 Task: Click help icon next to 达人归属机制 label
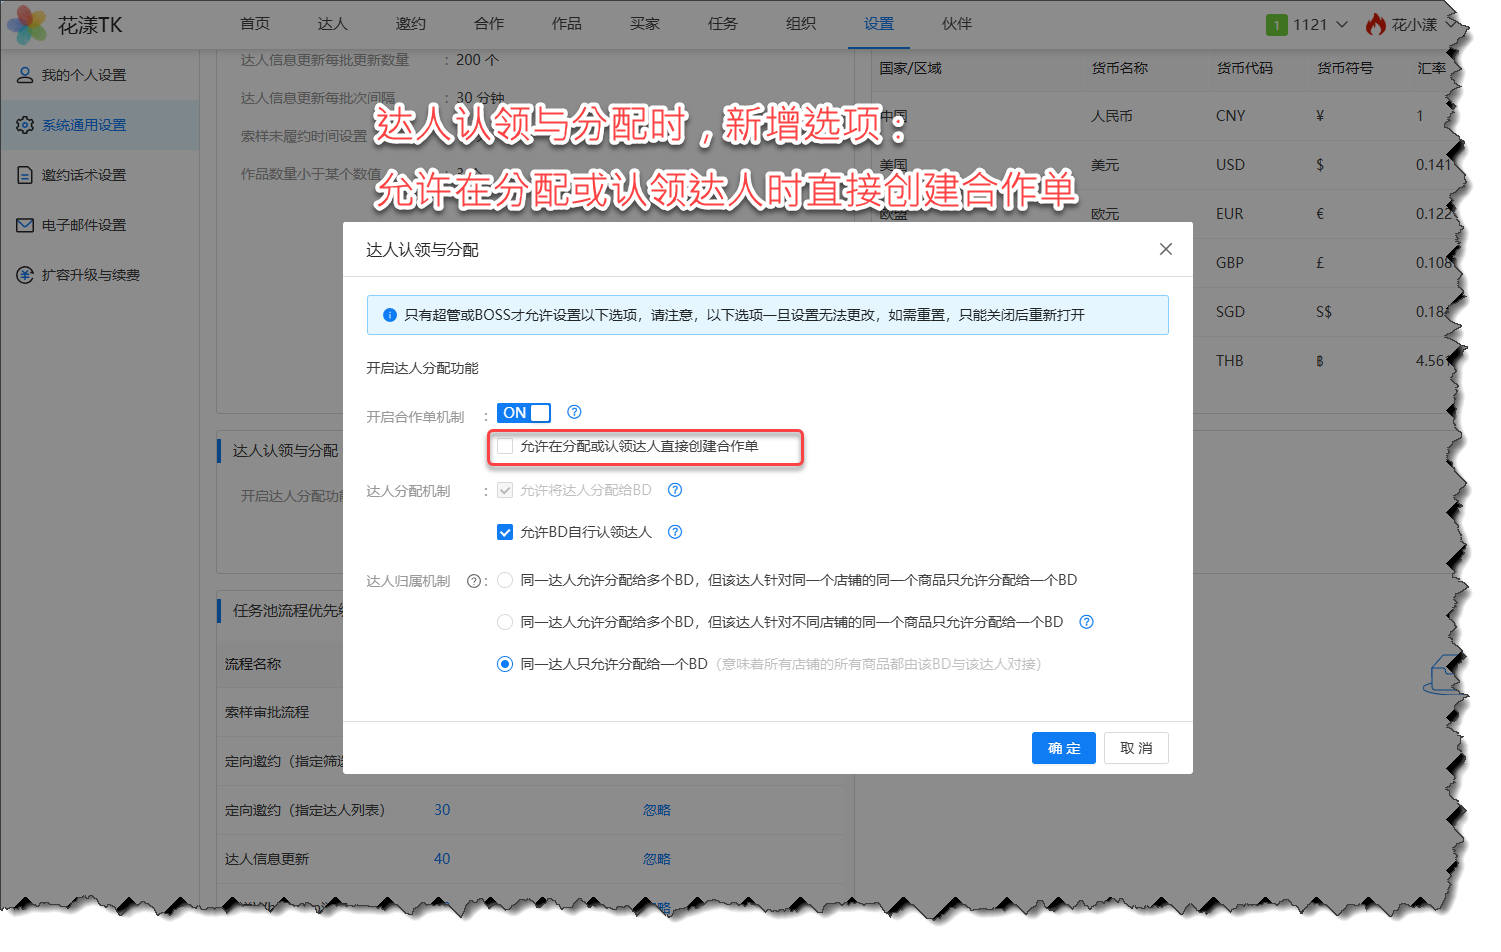tap(474, 581)
